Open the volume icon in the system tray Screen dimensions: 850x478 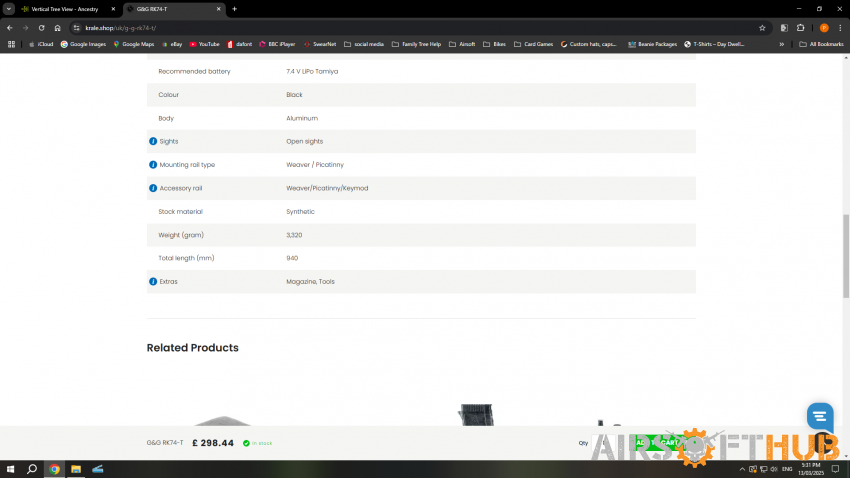click(774, 469)
